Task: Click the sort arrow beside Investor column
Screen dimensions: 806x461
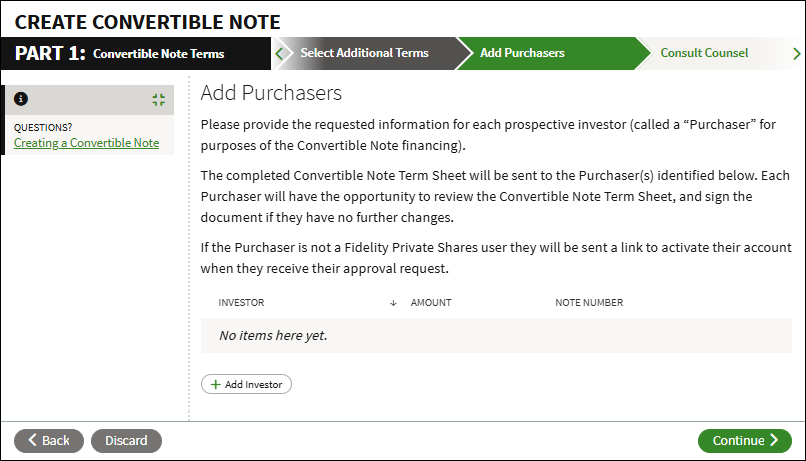Action: point(393,303)
